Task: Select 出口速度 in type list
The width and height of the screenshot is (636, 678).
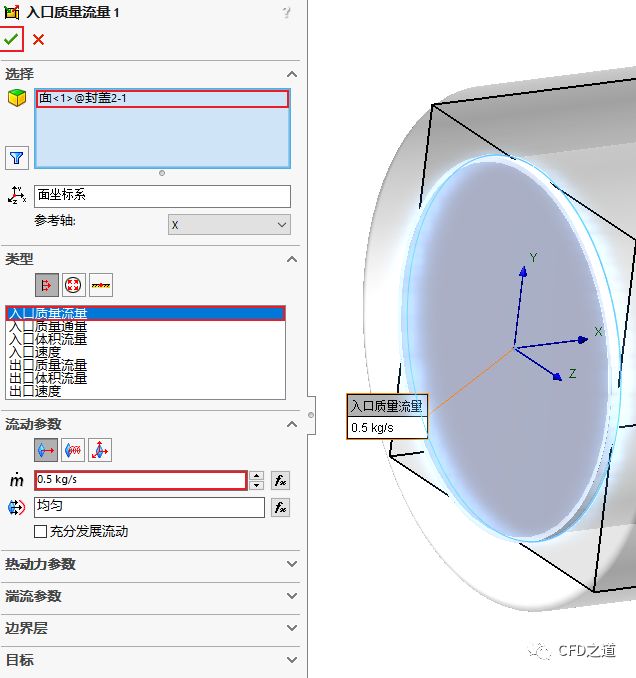Action: (145, 391)
